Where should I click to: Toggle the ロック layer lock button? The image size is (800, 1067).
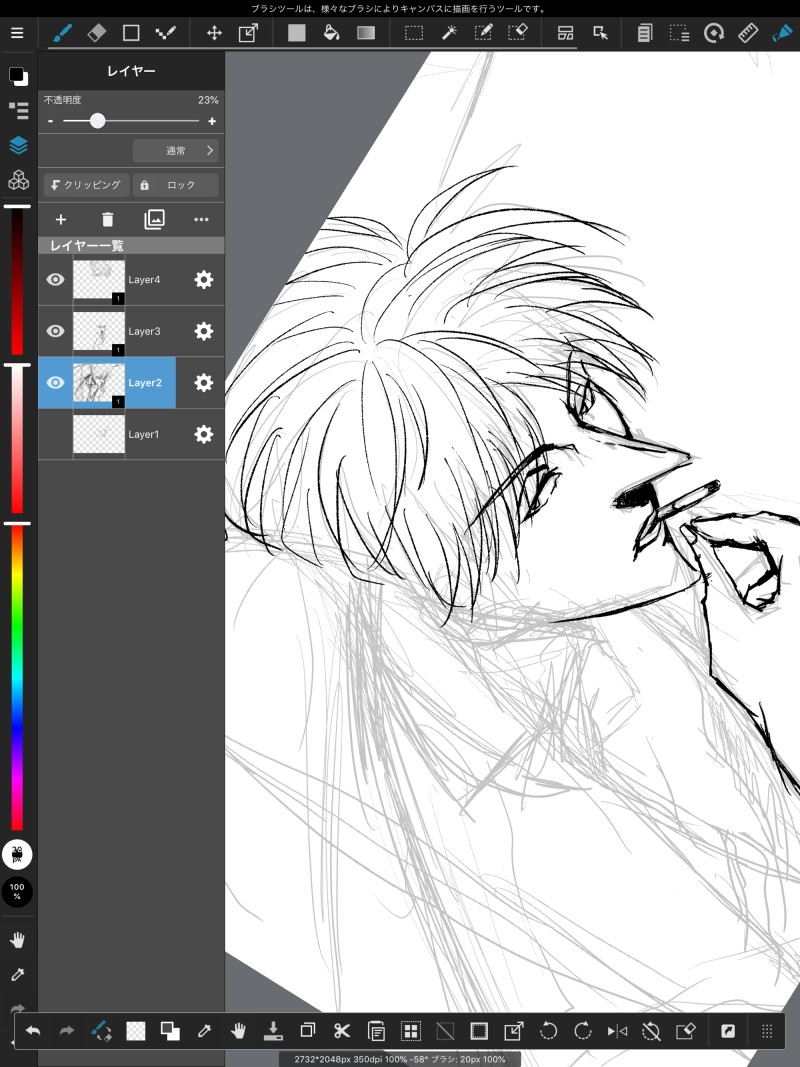point(176,185)
